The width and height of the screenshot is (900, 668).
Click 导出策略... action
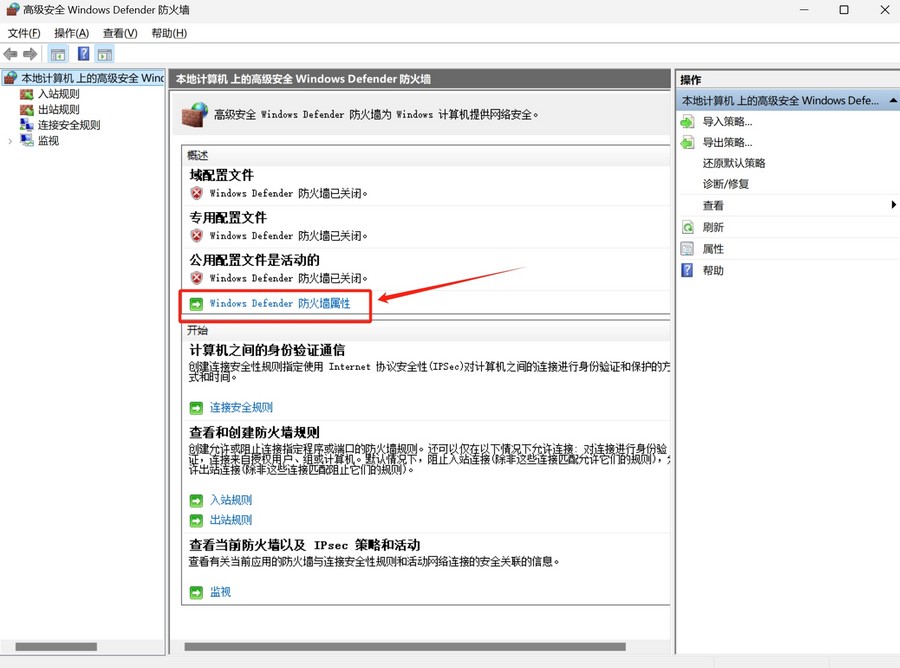727,142
